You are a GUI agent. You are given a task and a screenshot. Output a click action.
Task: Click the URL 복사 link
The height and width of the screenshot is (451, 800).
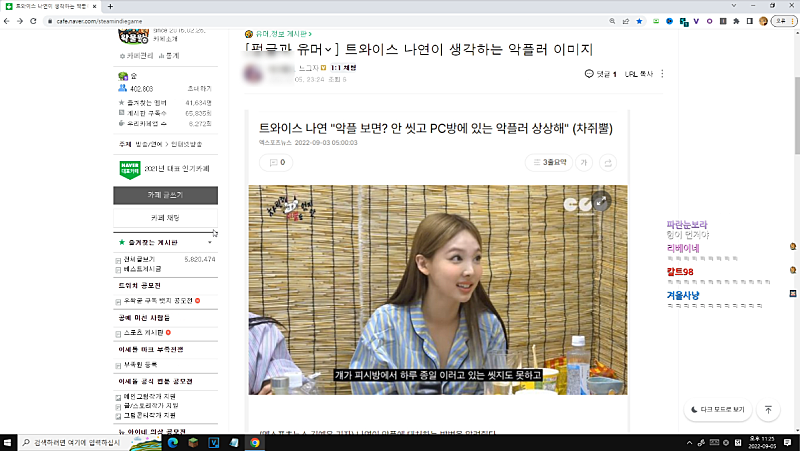point(639,74)
